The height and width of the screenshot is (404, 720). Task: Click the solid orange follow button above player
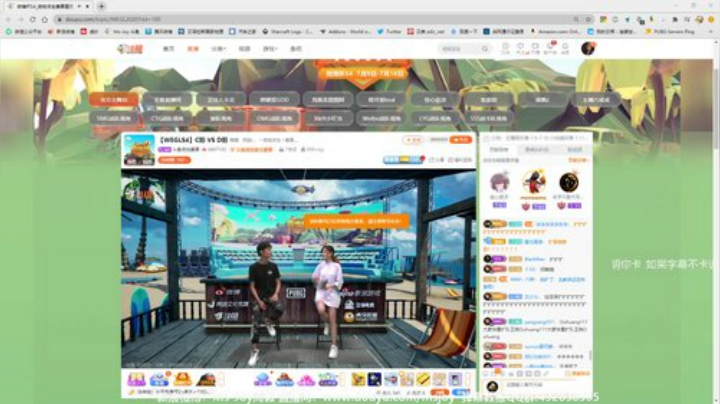coord(461,140)
